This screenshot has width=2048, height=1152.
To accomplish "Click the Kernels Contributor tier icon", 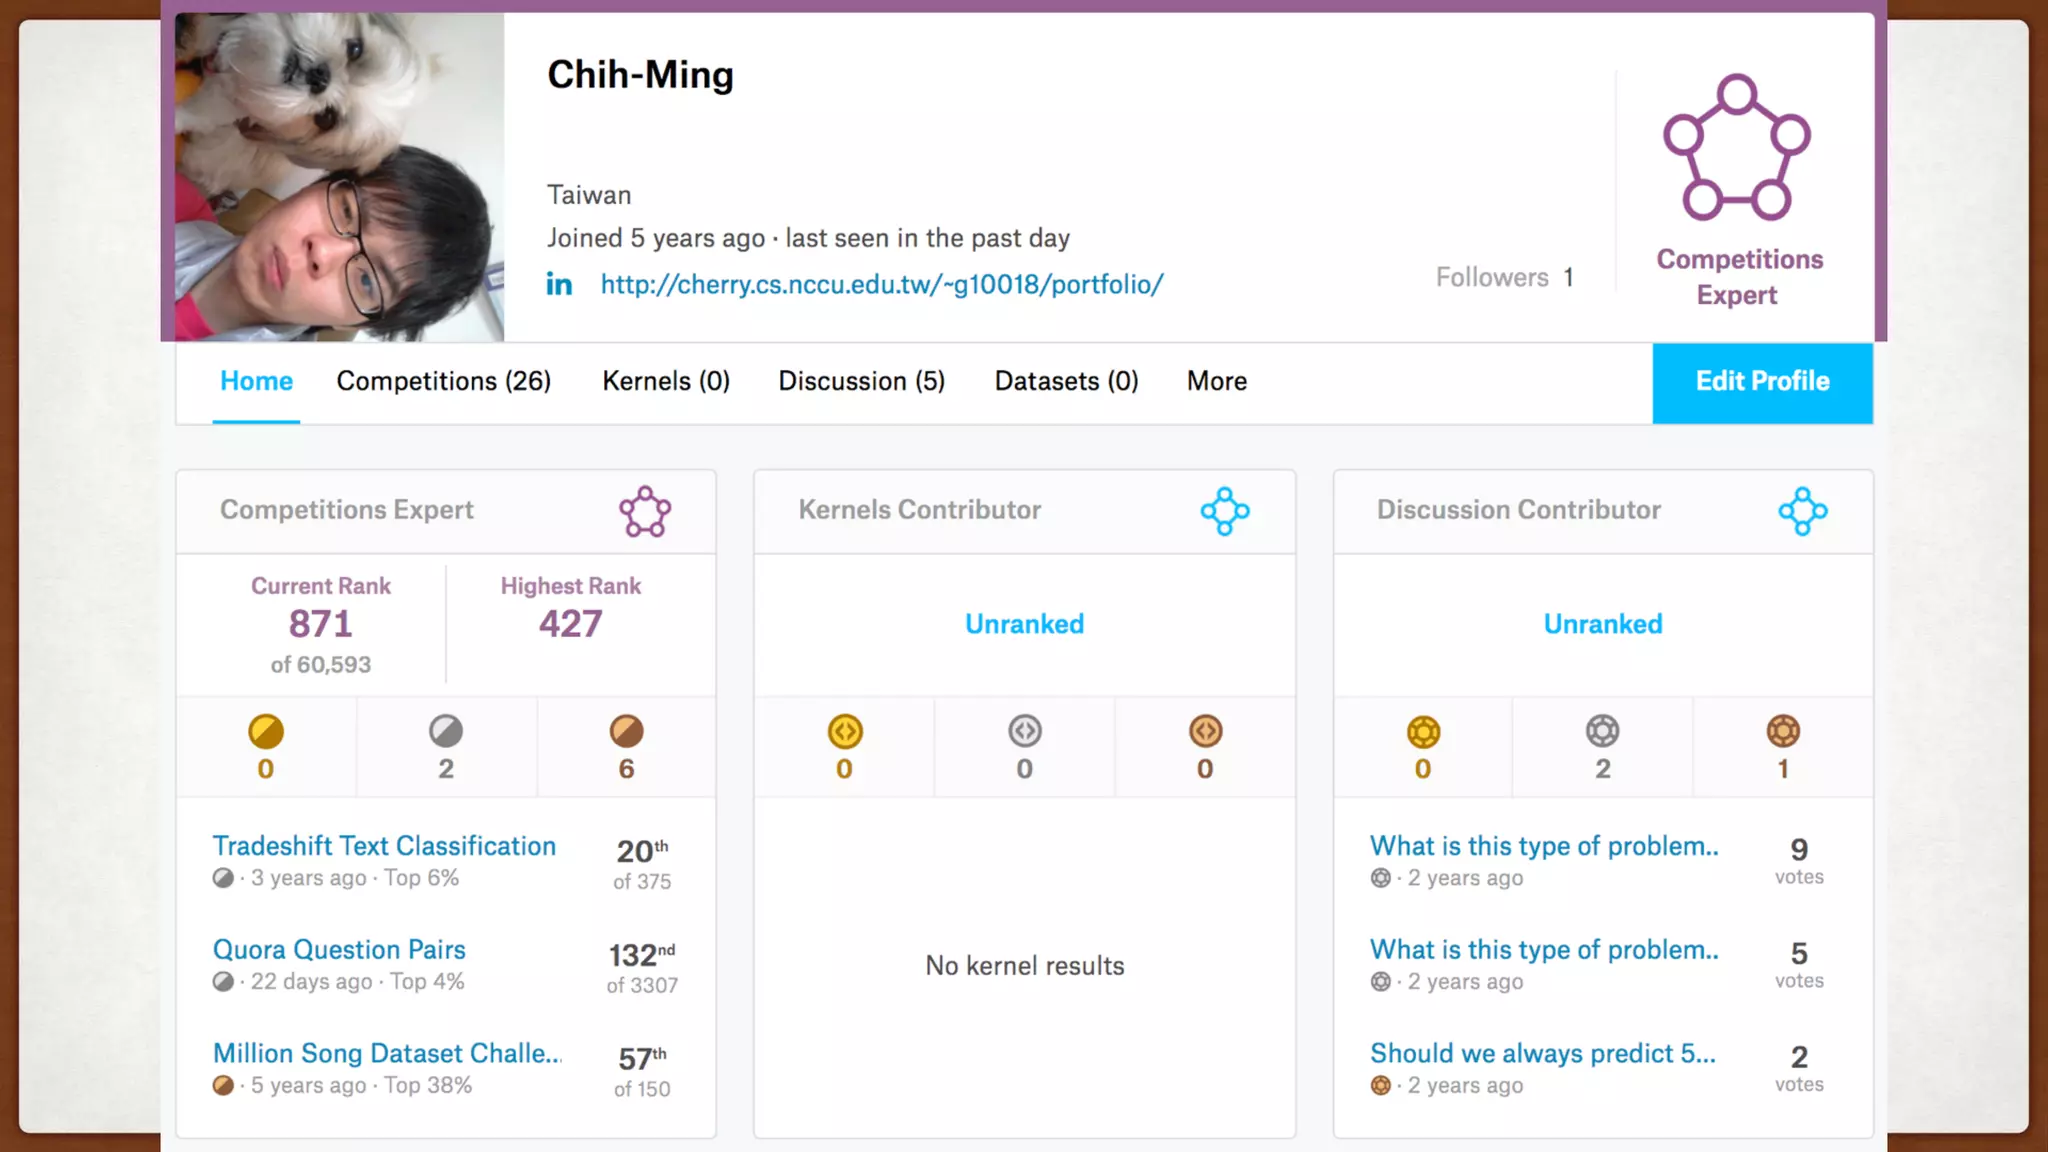I will [x=1225, y=512].
